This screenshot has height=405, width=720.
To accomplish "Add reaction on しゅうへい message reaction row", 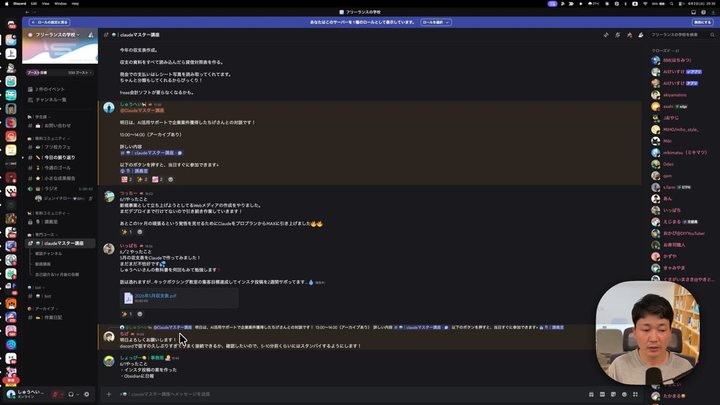I will (171, 180).
